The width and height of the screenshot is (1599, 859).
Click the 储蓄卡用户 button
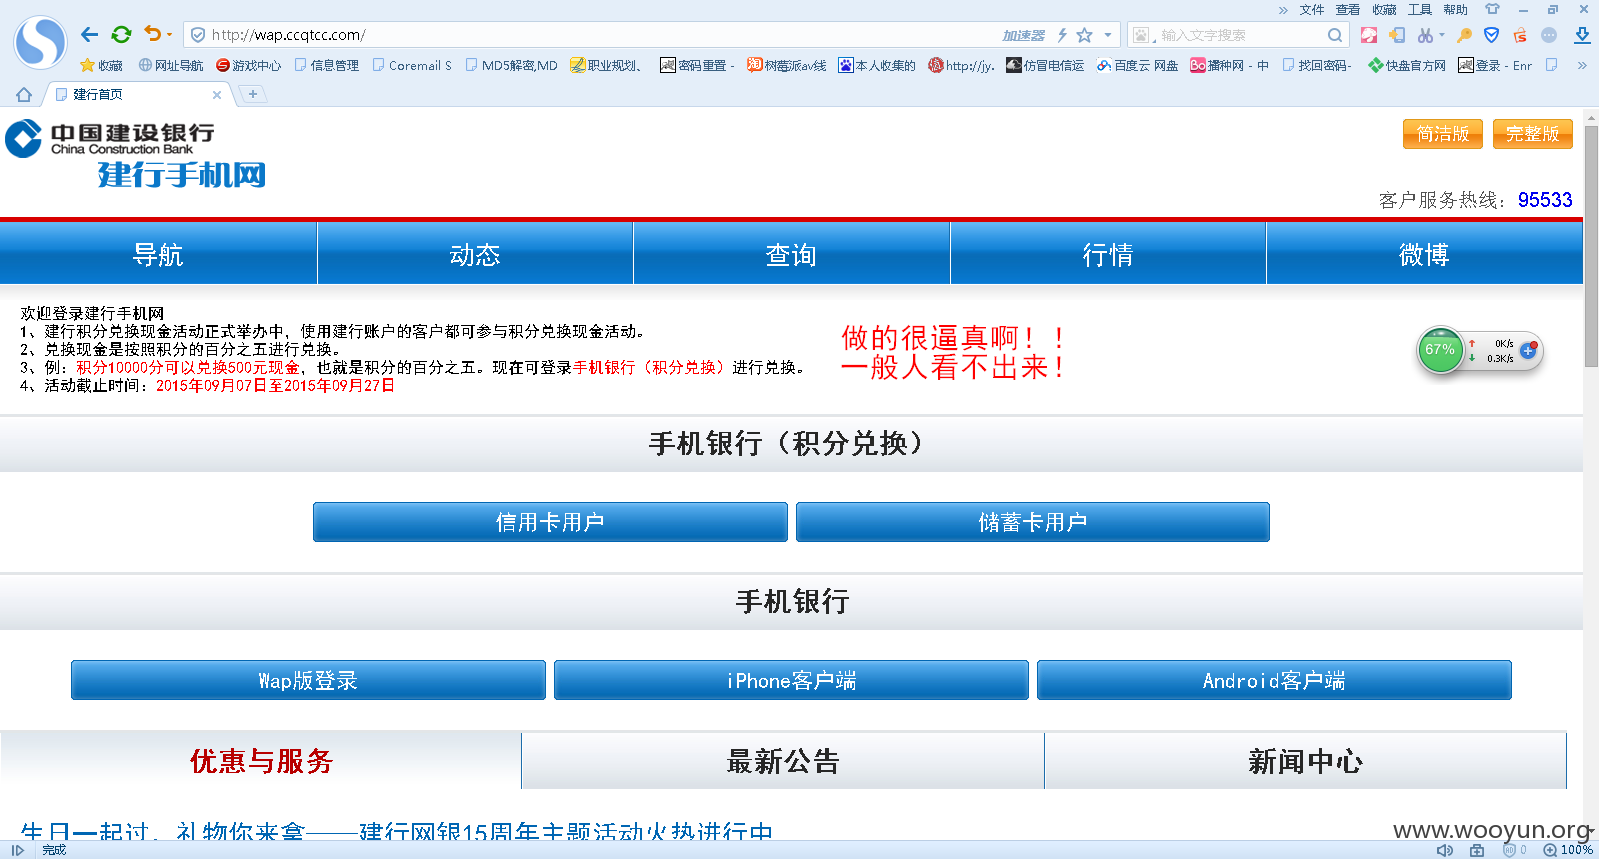point(1033,522)
